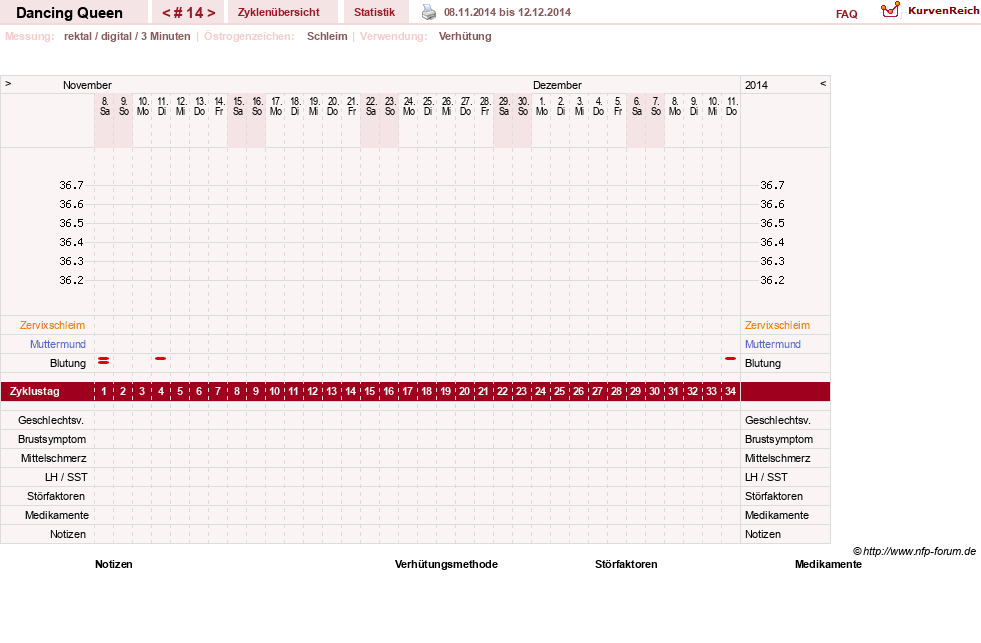Click the left Muttermund label
The width and height of the screenshot is (981, 643).
click(58, 344)
